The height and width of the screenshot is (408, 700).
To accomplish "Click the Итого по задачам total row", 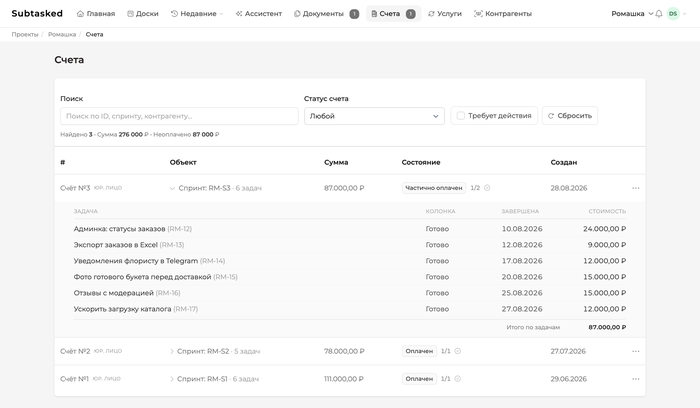I will tap(350, 327).
